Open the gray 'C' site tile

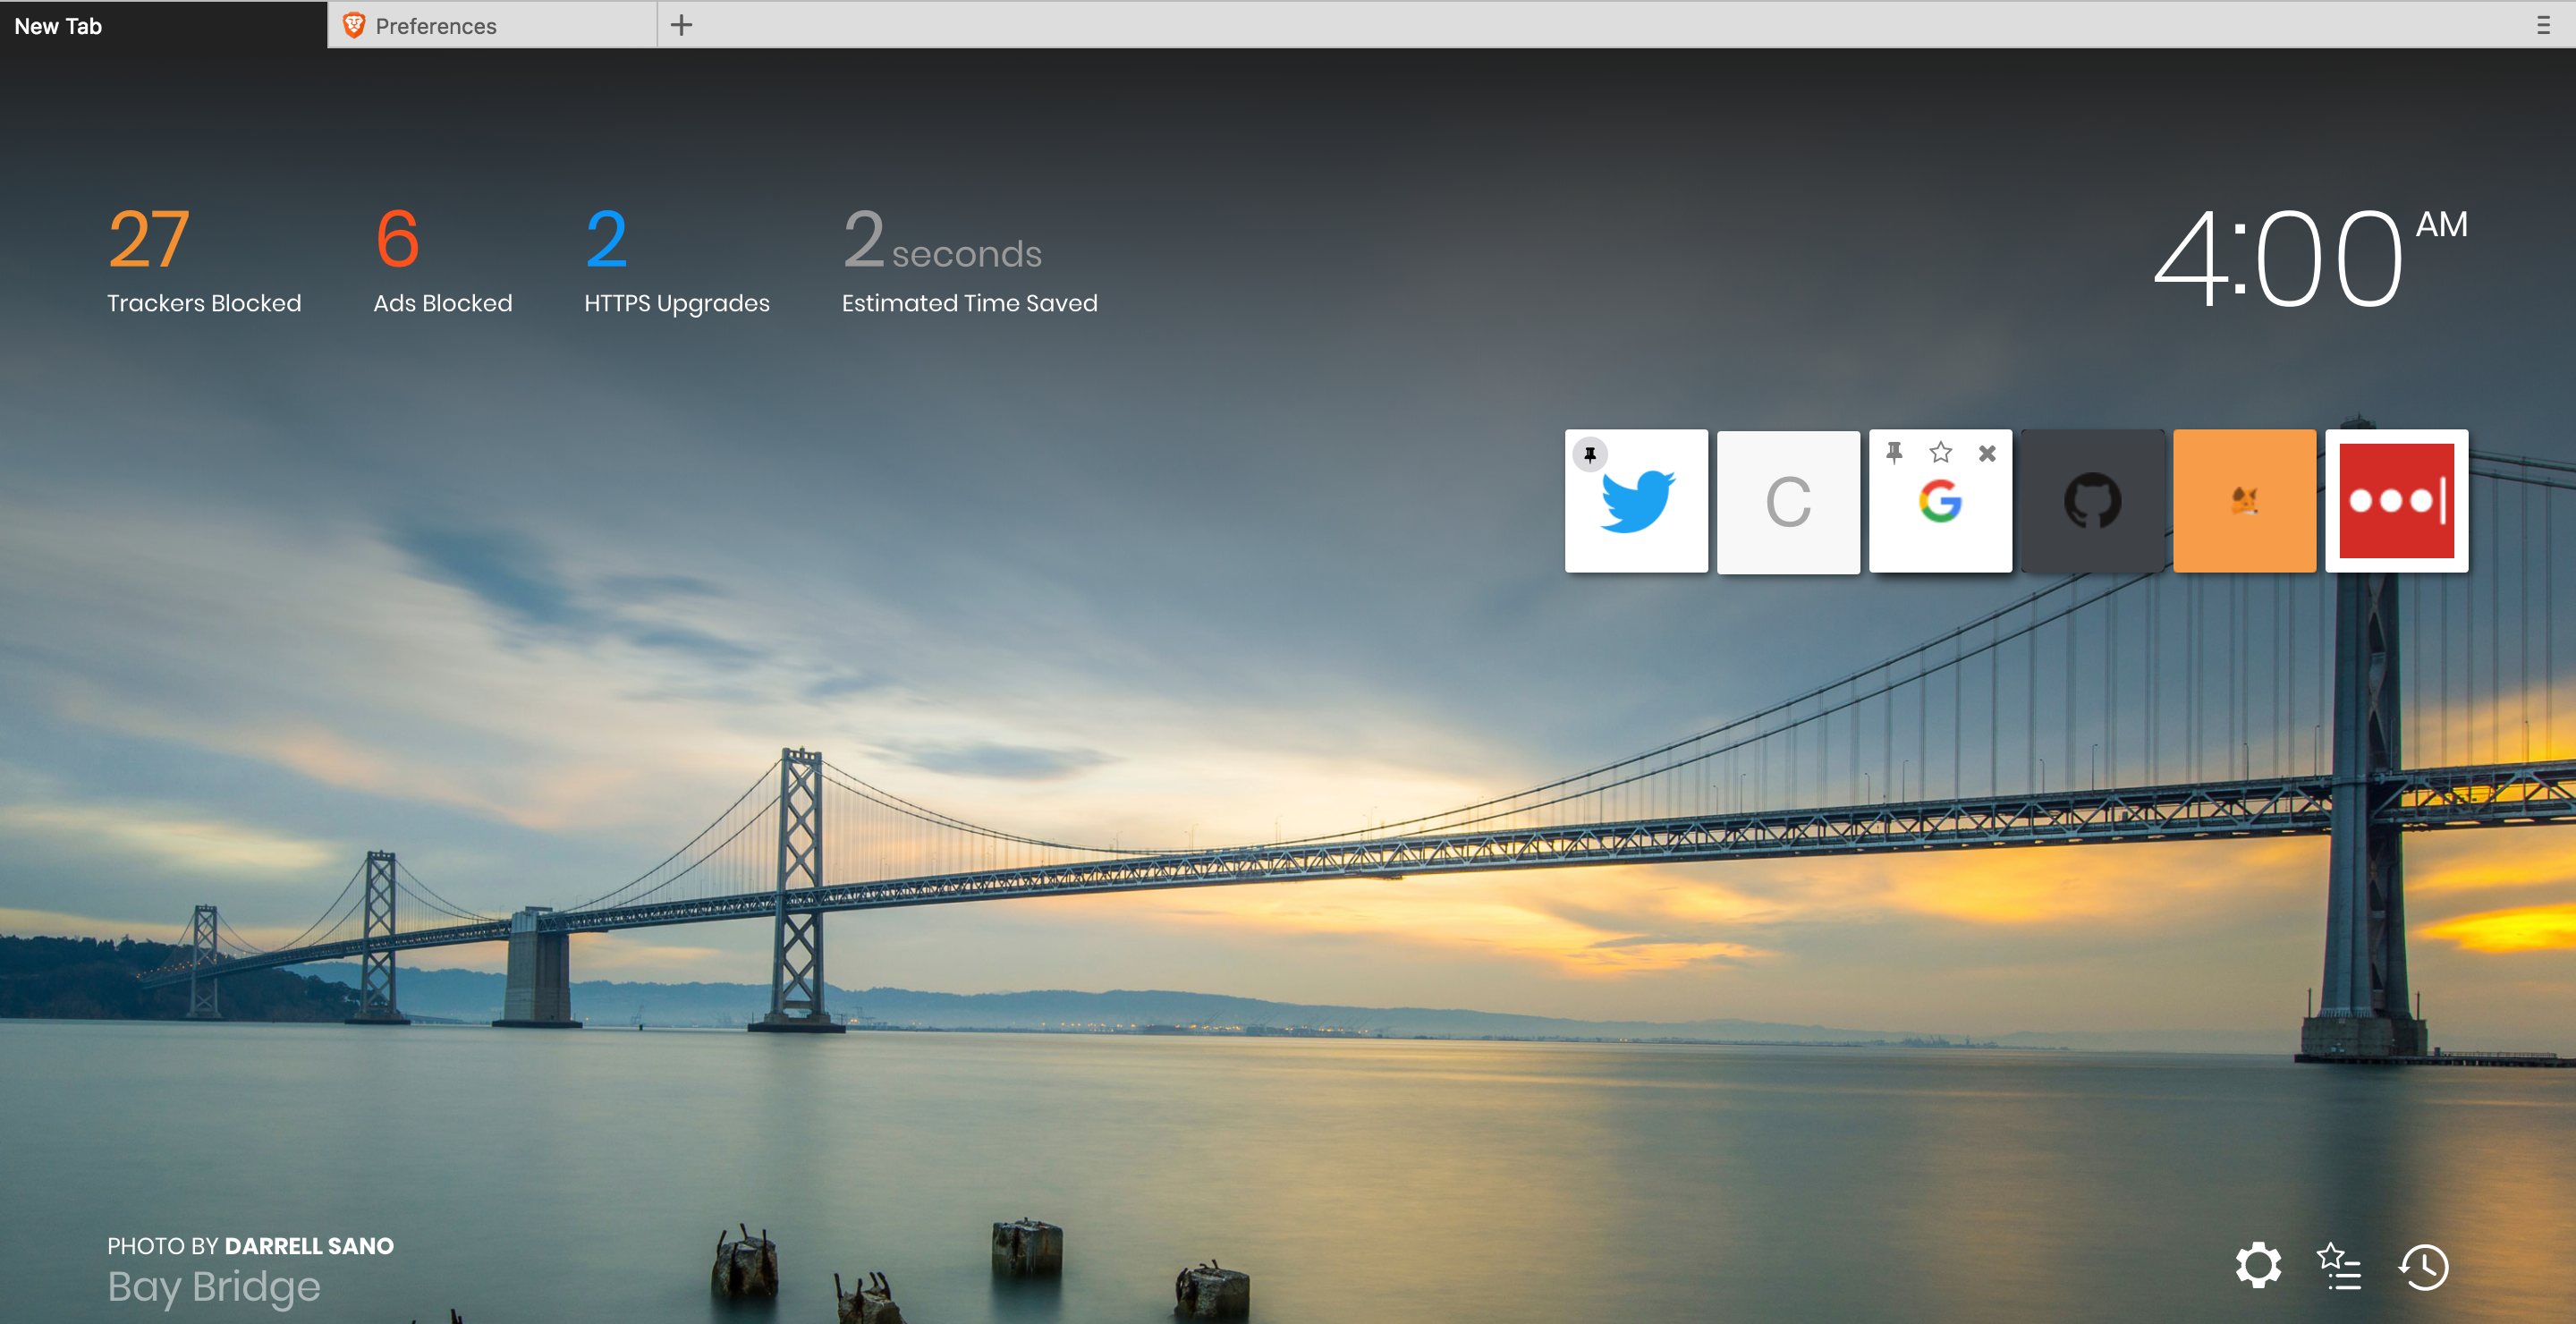[1788, 502]
